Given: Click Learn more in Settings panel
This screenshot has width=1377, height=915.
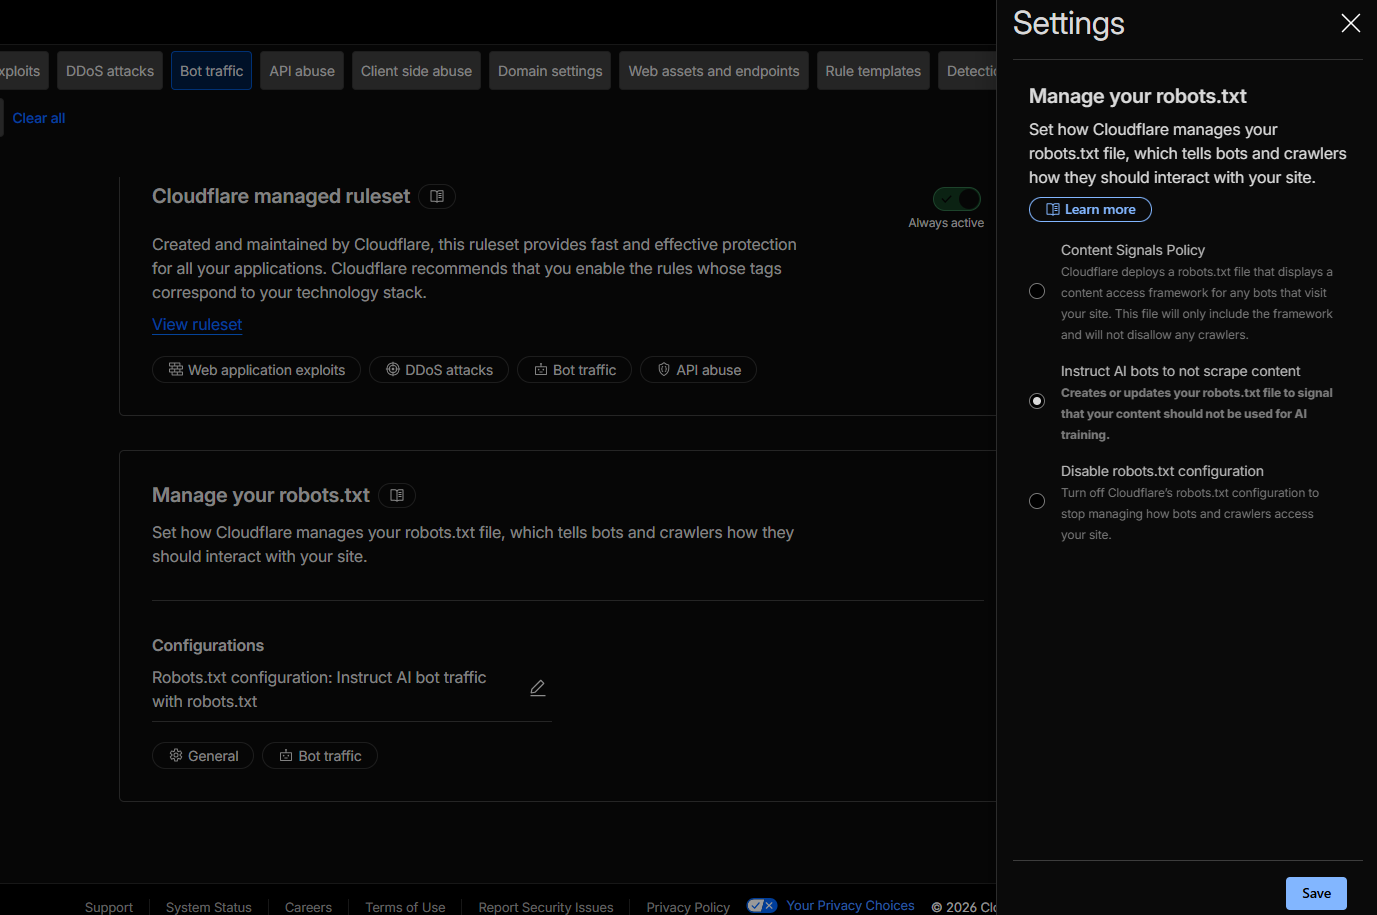Looking at the screenshot, I should click(1090, 210).
